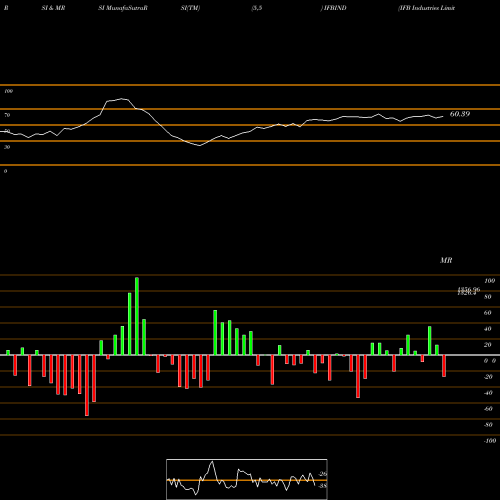Click the "IFBIND" ticker symbol text

coord(334,8)
